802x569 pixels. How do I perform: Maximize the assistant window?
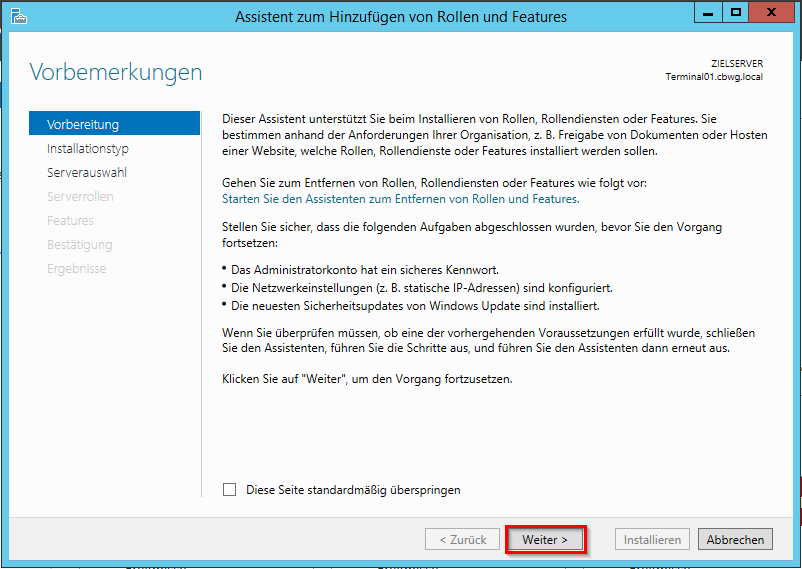[x=736, y=13]
